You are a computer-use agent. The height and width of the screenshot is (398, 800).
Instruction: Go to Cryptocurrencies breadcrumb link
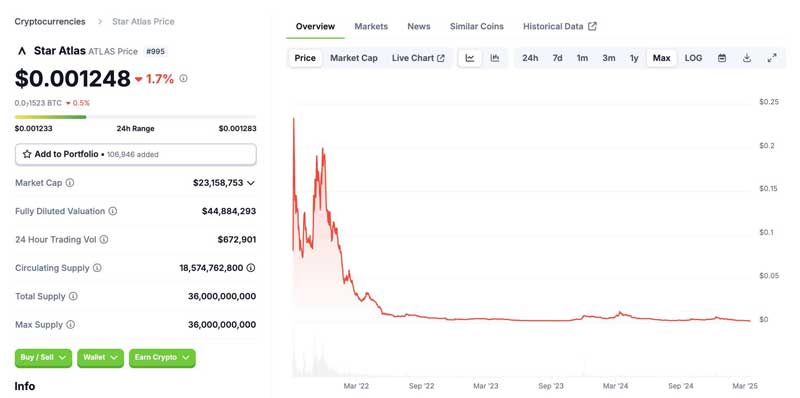point(50,21)
